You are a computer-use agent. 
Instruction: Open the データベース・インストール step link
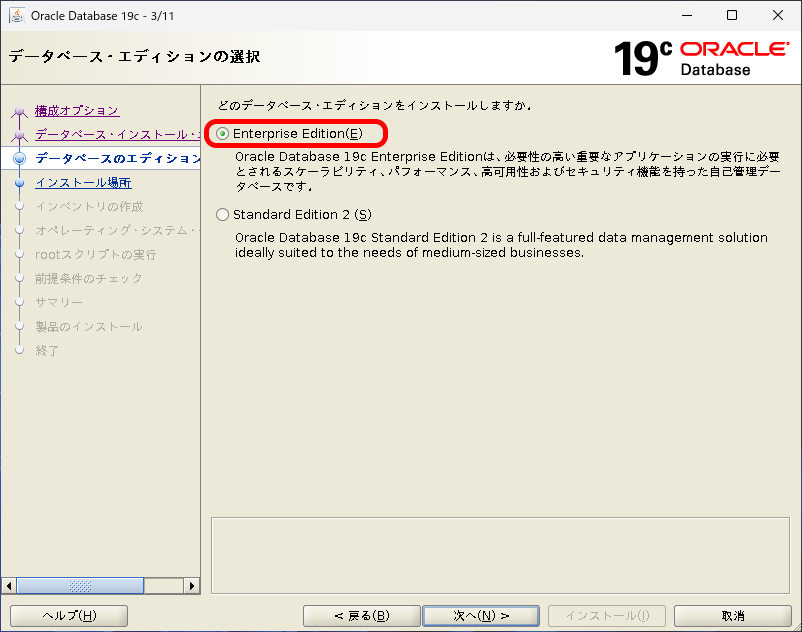117,134
